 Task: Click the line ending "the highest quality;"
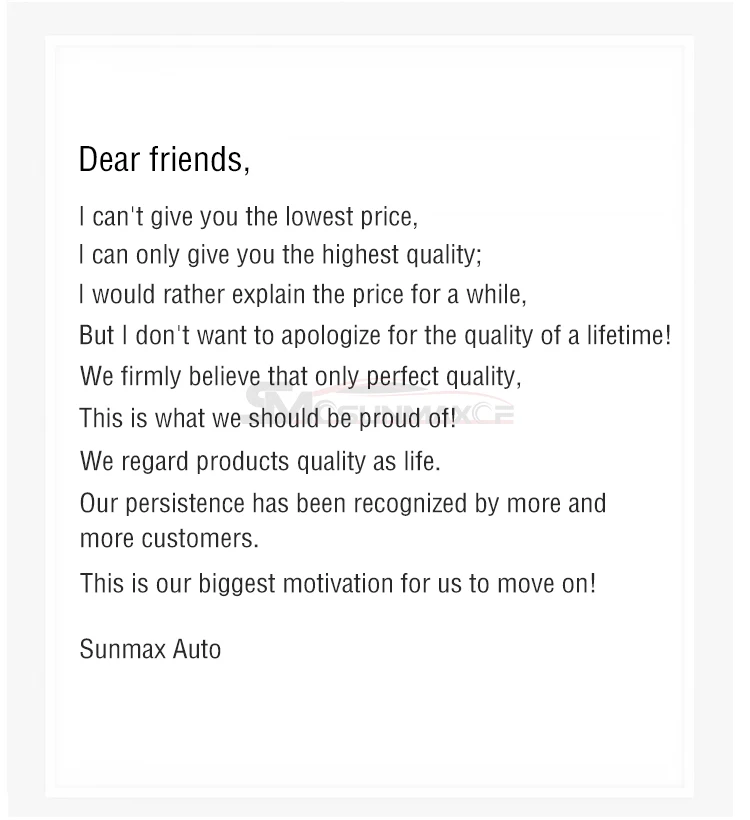(x=280, y=254)
